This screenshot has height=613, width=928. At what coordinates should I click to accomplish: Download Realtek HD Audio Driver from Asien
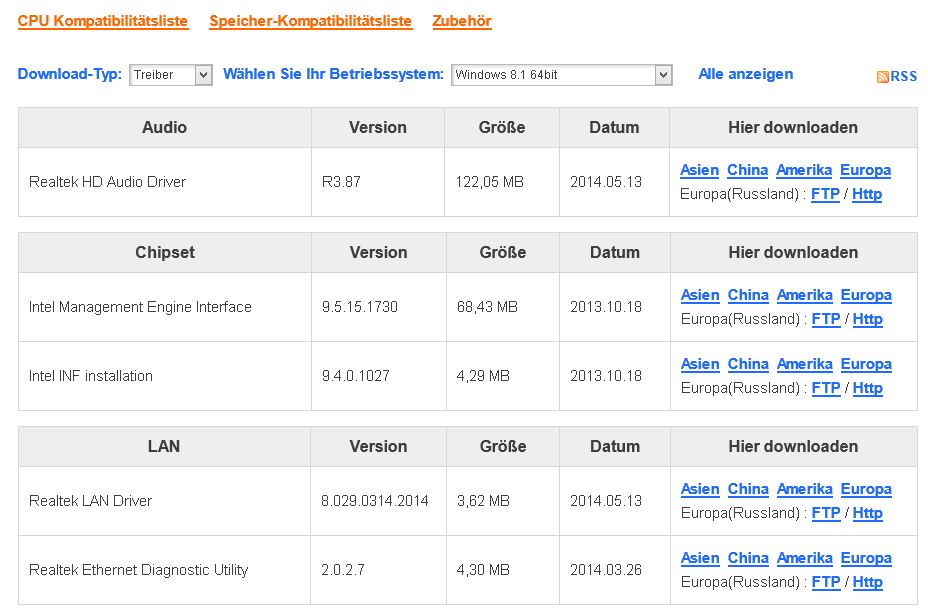point(699,170)
